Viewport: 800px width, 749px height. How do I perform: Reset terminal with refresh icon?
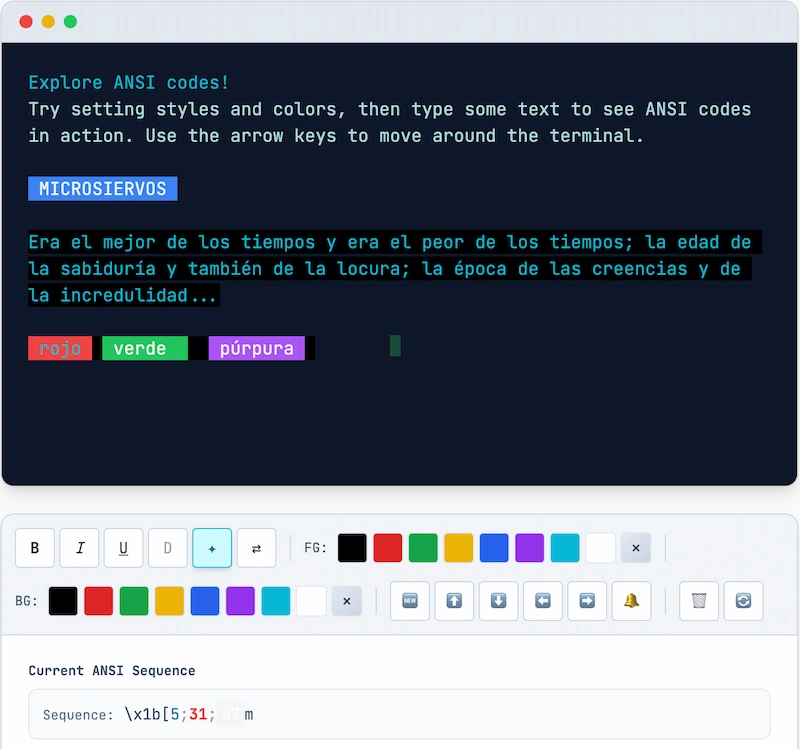(743, 601)
